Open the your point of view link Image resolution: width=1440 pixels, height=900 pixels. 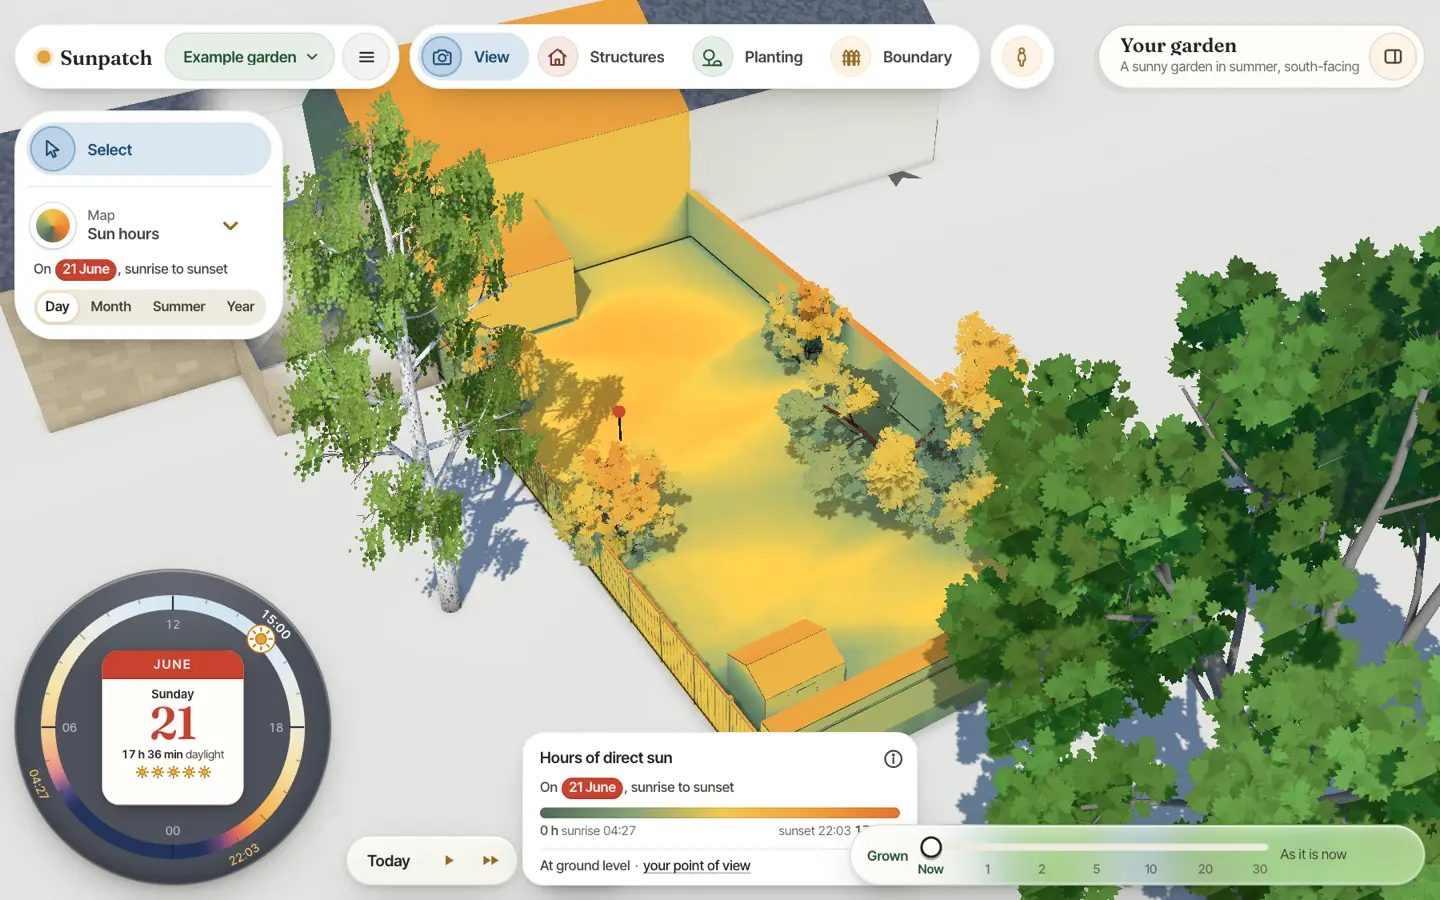click(696, 866)
